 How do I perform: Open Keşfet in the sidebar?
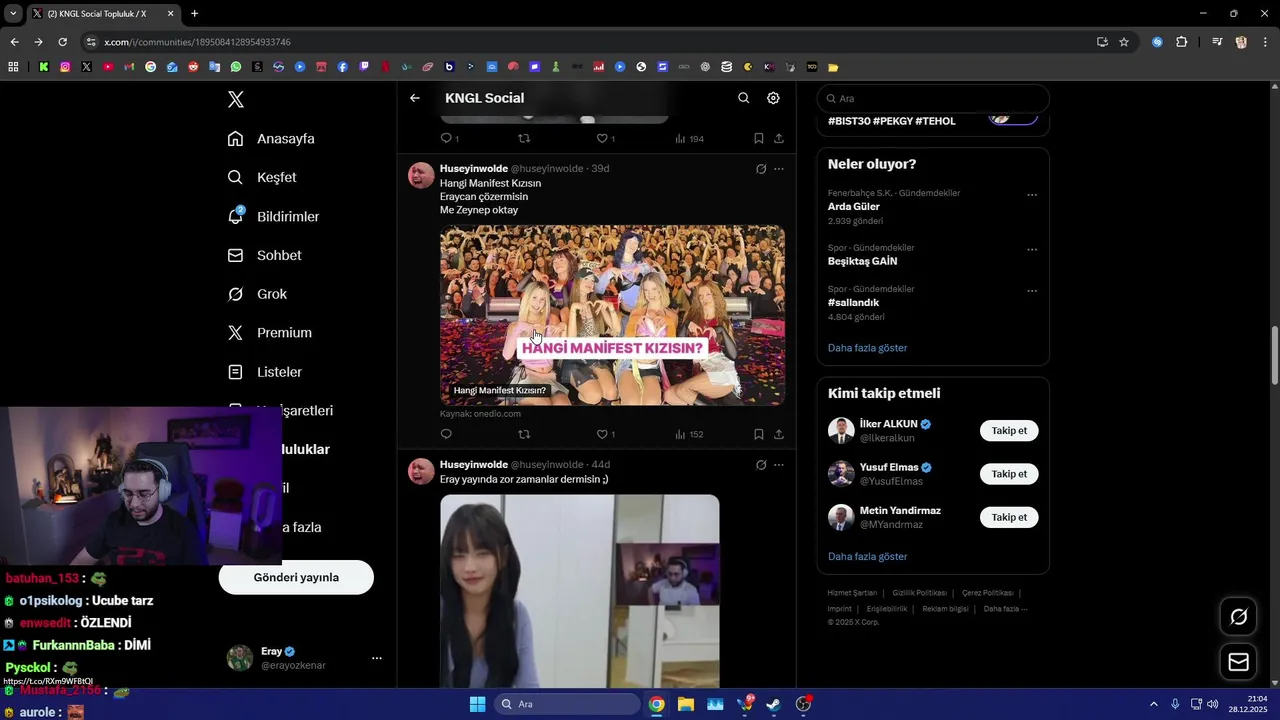[262, 177]
